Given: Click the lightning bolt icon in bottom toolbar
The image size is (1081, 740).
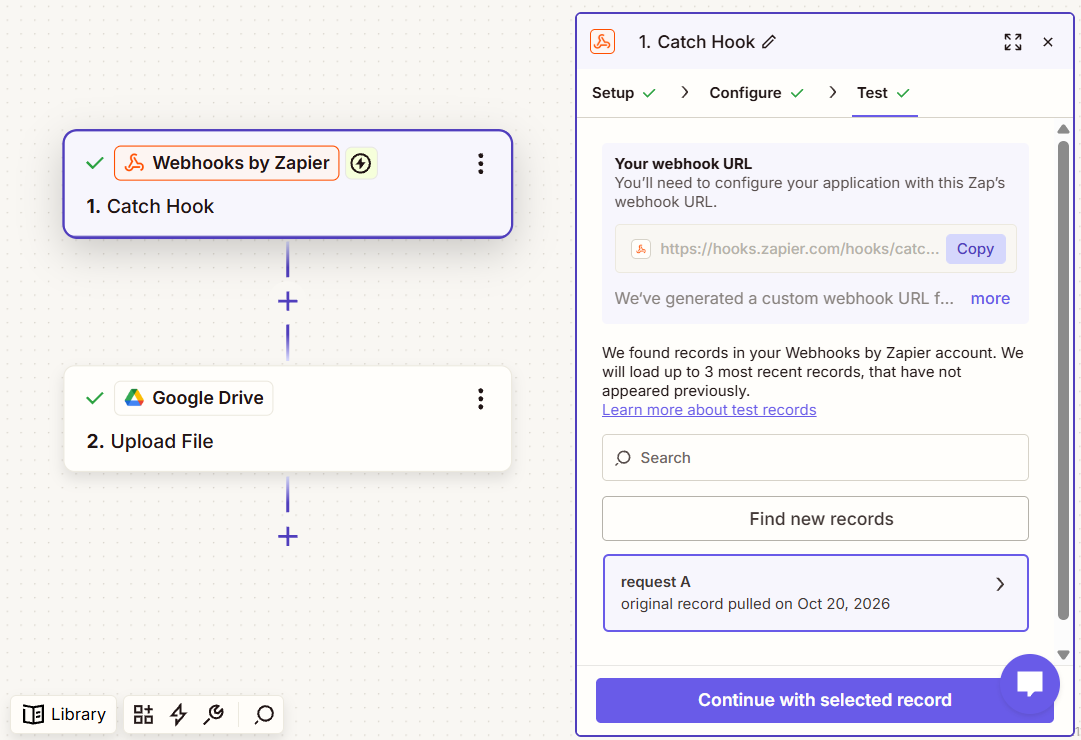Looking at the screenshot, I should point(179,714).
